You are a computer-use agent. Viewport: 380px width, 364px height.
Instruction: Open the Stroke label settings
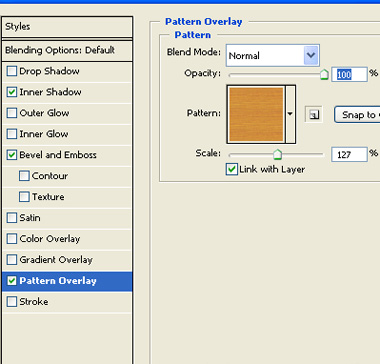coord(34,302)
